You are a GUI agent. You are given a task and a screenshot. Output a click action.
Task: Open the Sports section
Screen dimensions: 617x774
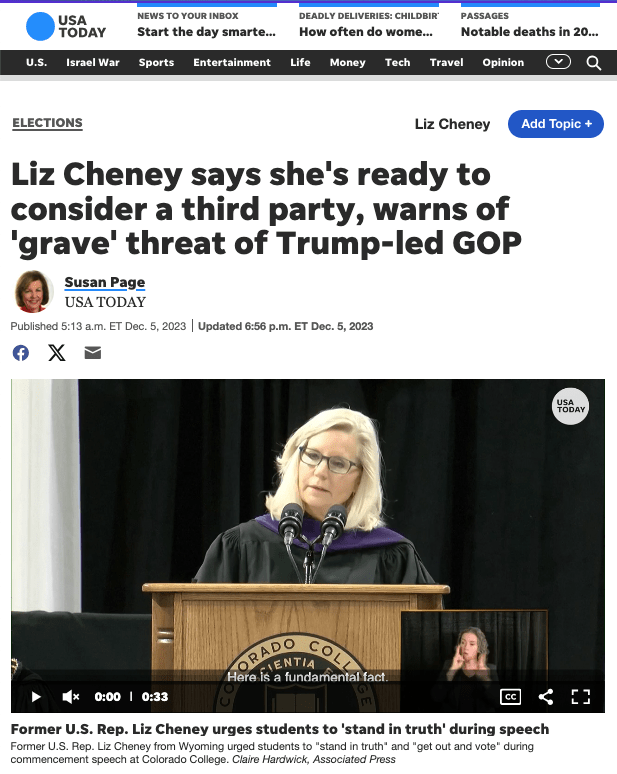[156, 63]
